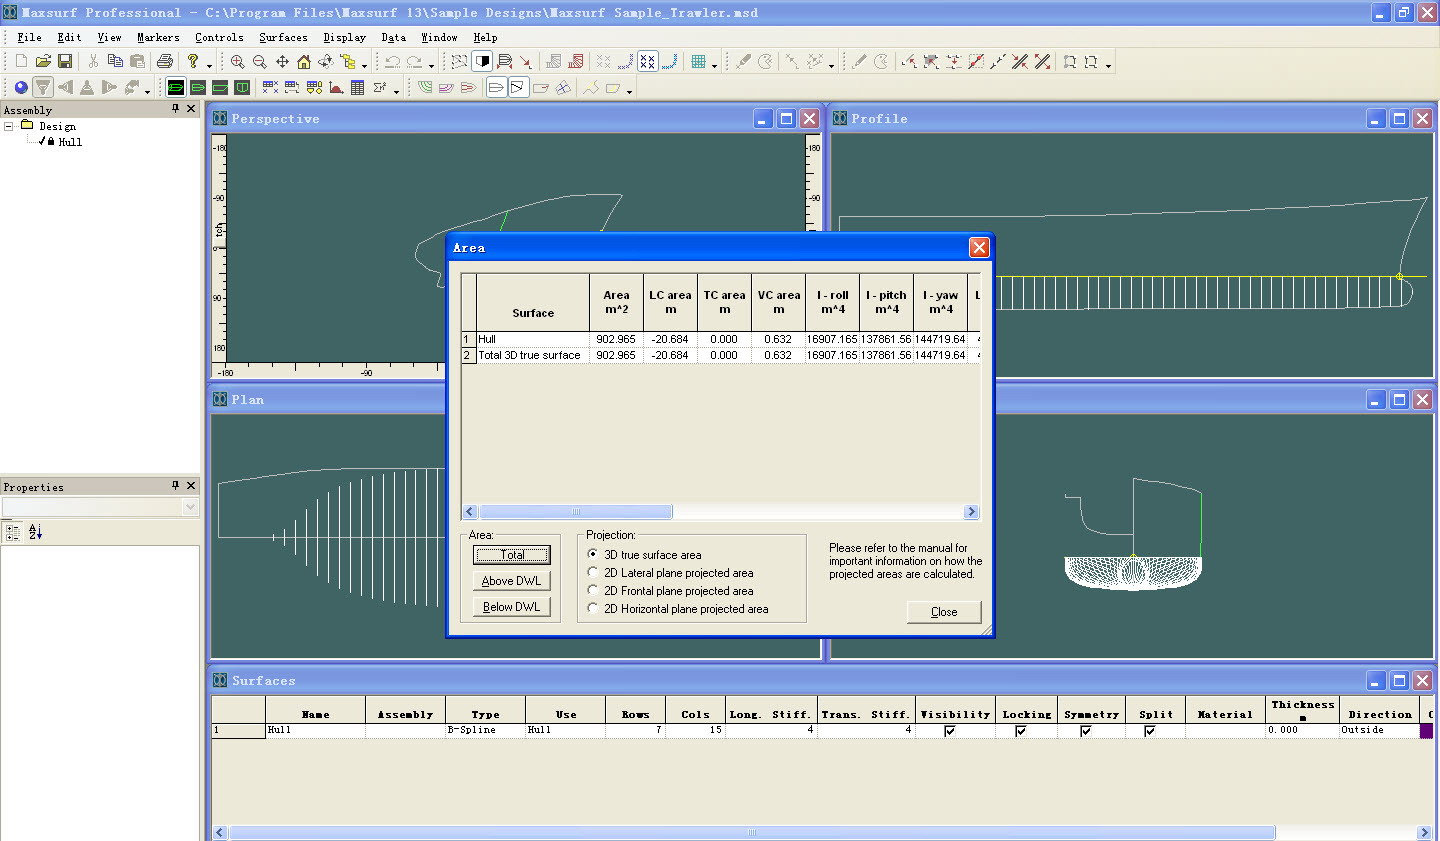
Task: Click the Print icon
Action: (x=165, y=61)
